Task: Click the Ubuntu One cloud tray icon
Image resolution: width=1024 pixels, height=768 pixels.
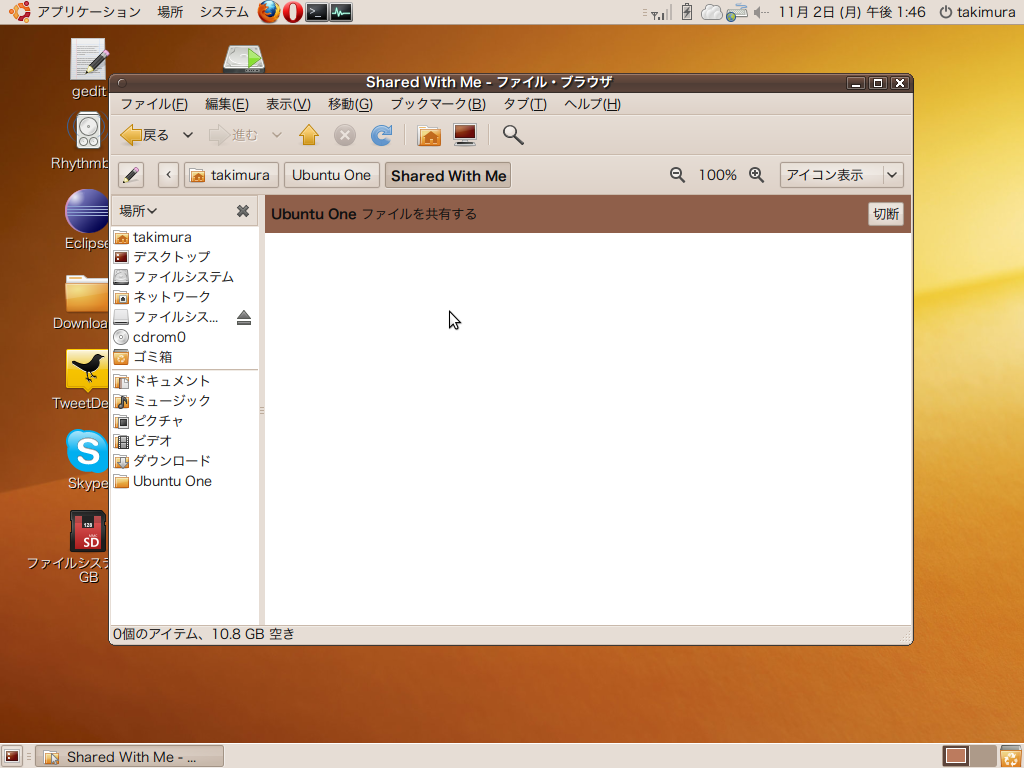Action: (x=711, y=12)
